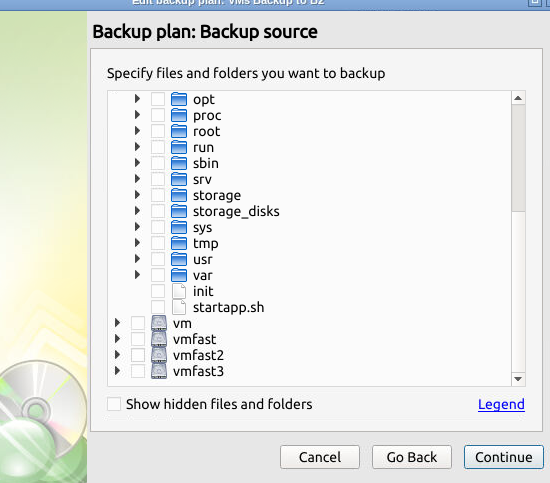This screenshot has height=483, width=550.
Task: Click the scrollbar down arrow
Action: 518,379
